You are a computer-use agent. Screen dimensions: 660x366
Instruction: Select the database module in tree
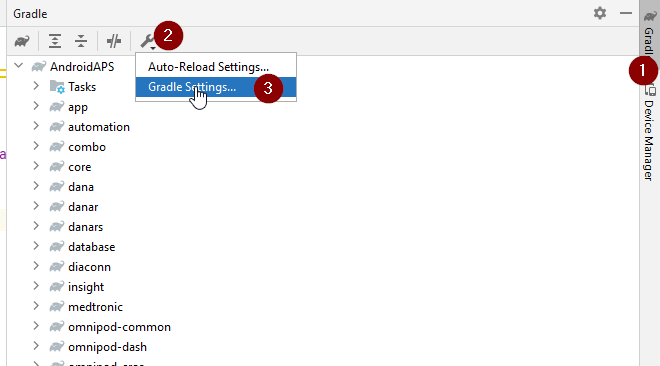pyautogui.click(x=91, y=247)
